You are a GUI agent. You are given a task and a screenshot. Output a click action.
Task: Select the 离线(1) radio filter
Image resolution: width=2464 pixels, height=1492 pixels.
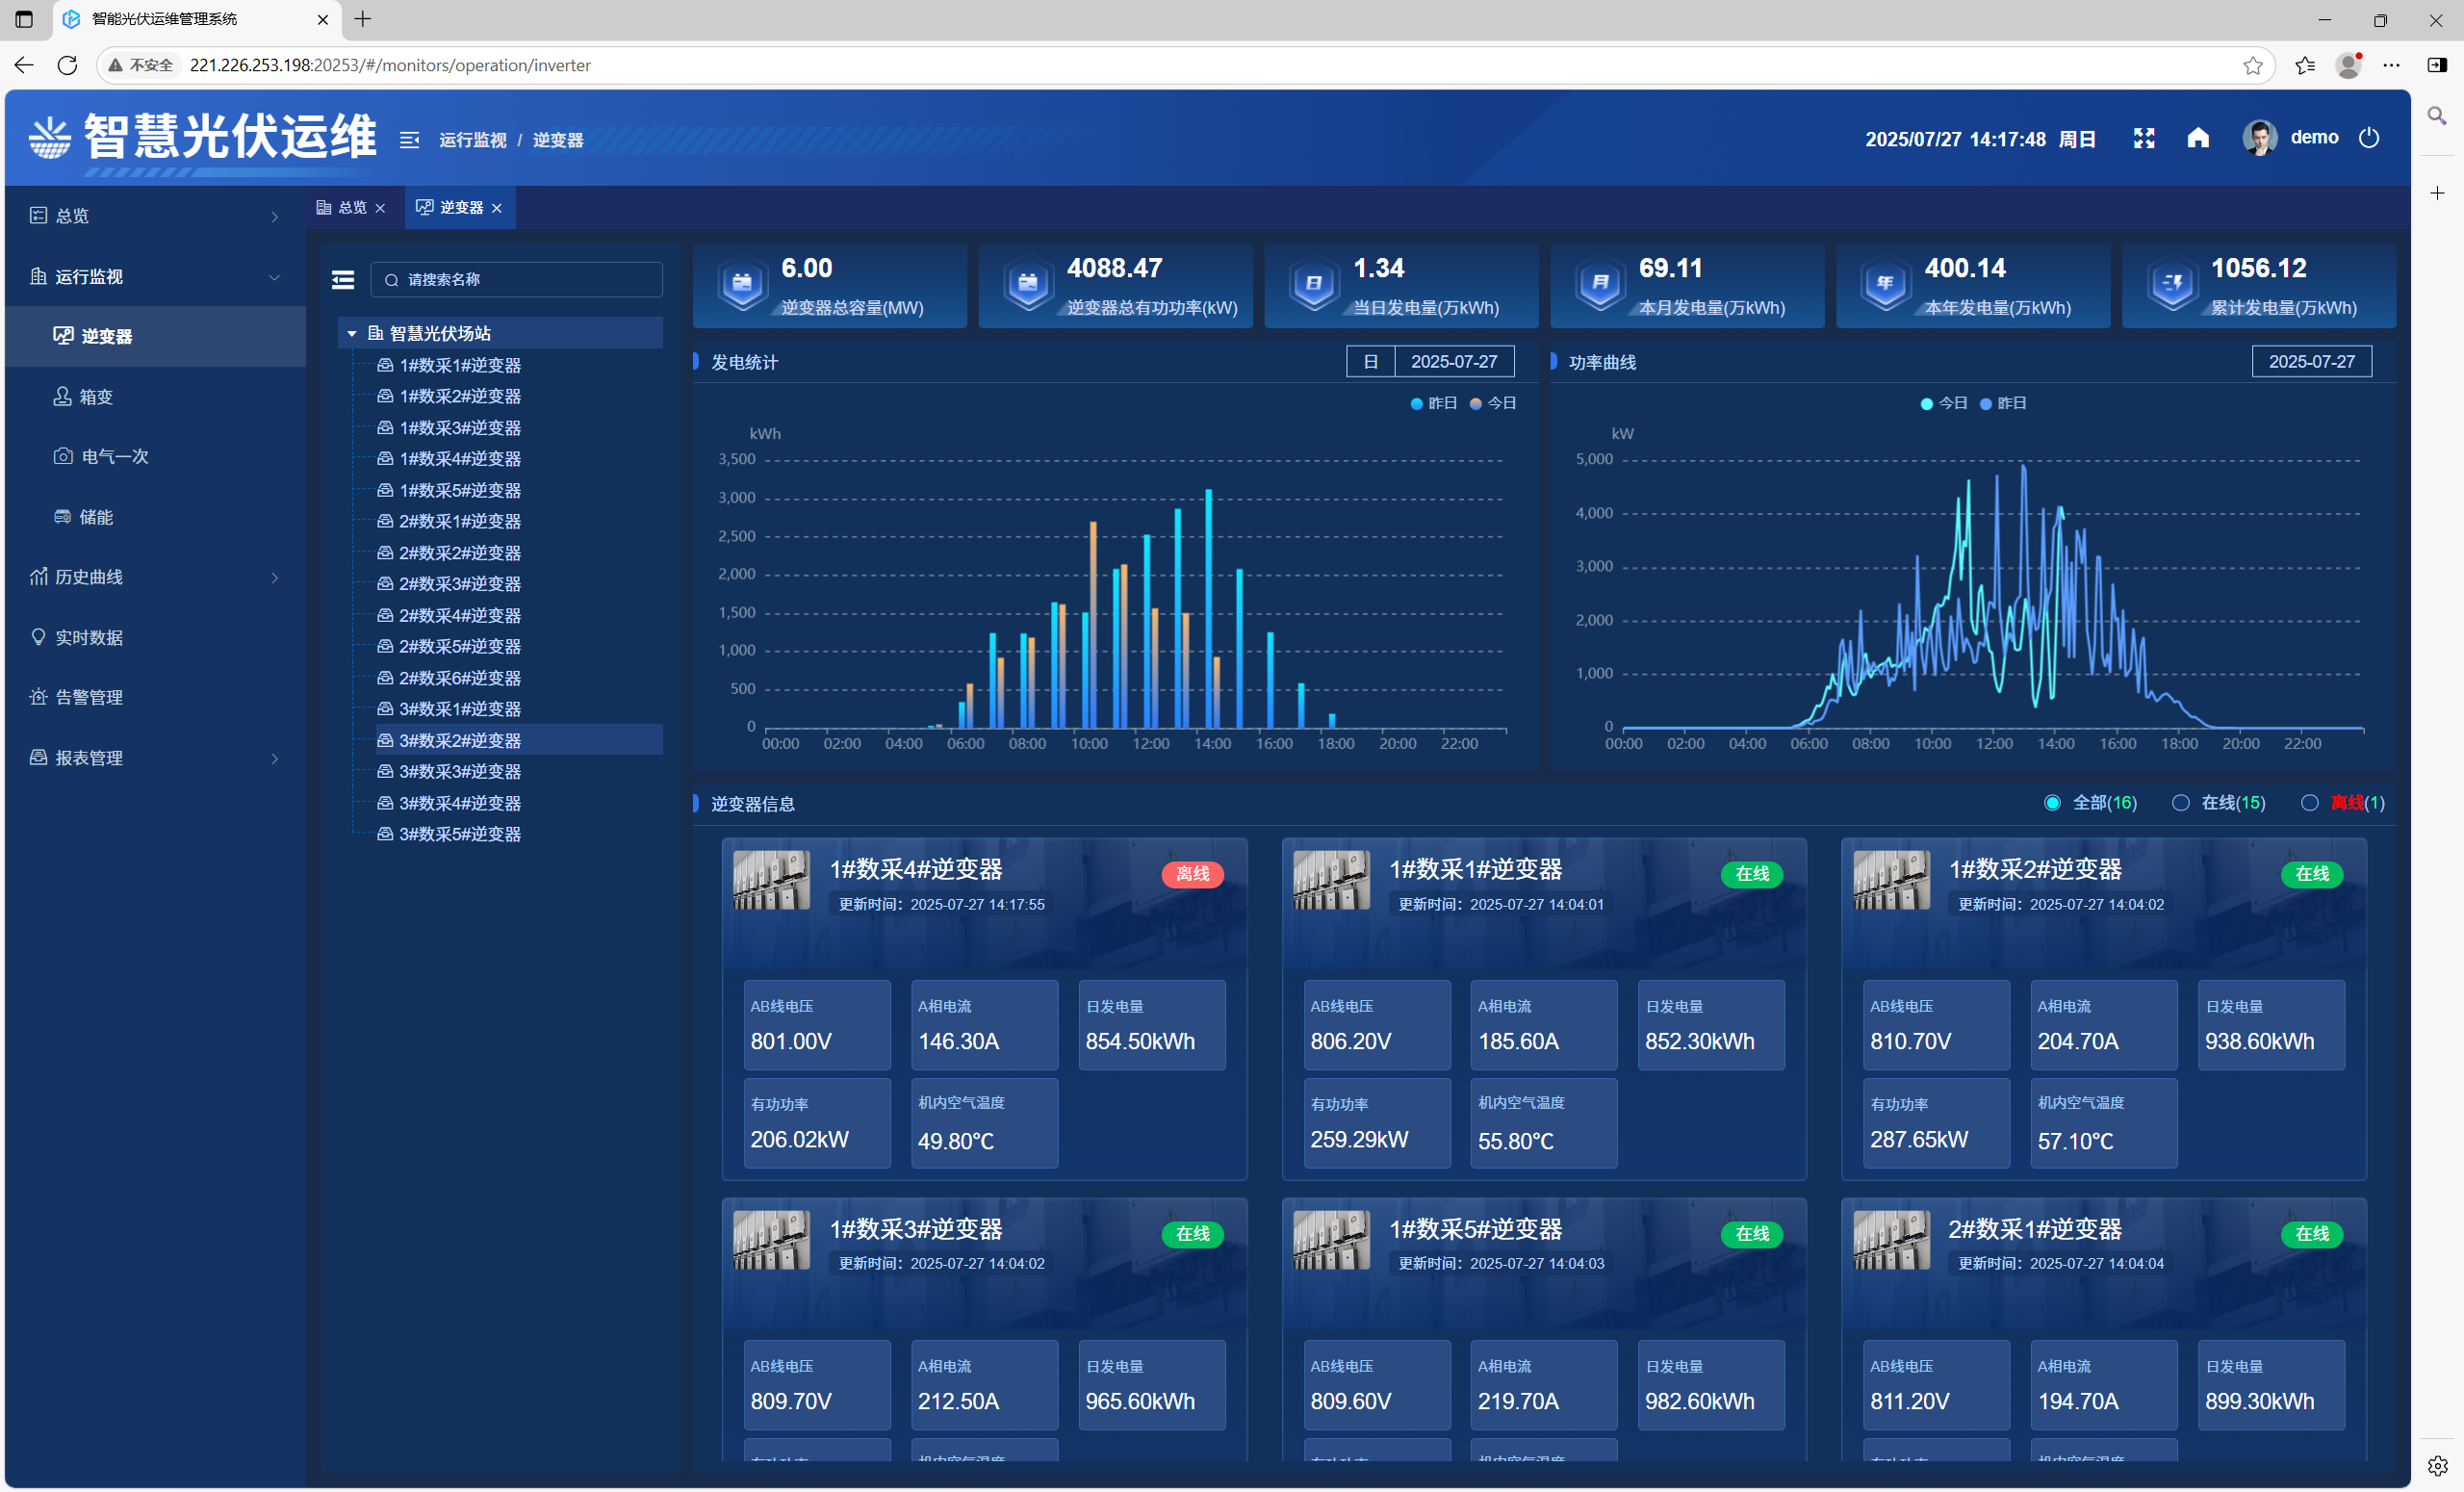2309,803
